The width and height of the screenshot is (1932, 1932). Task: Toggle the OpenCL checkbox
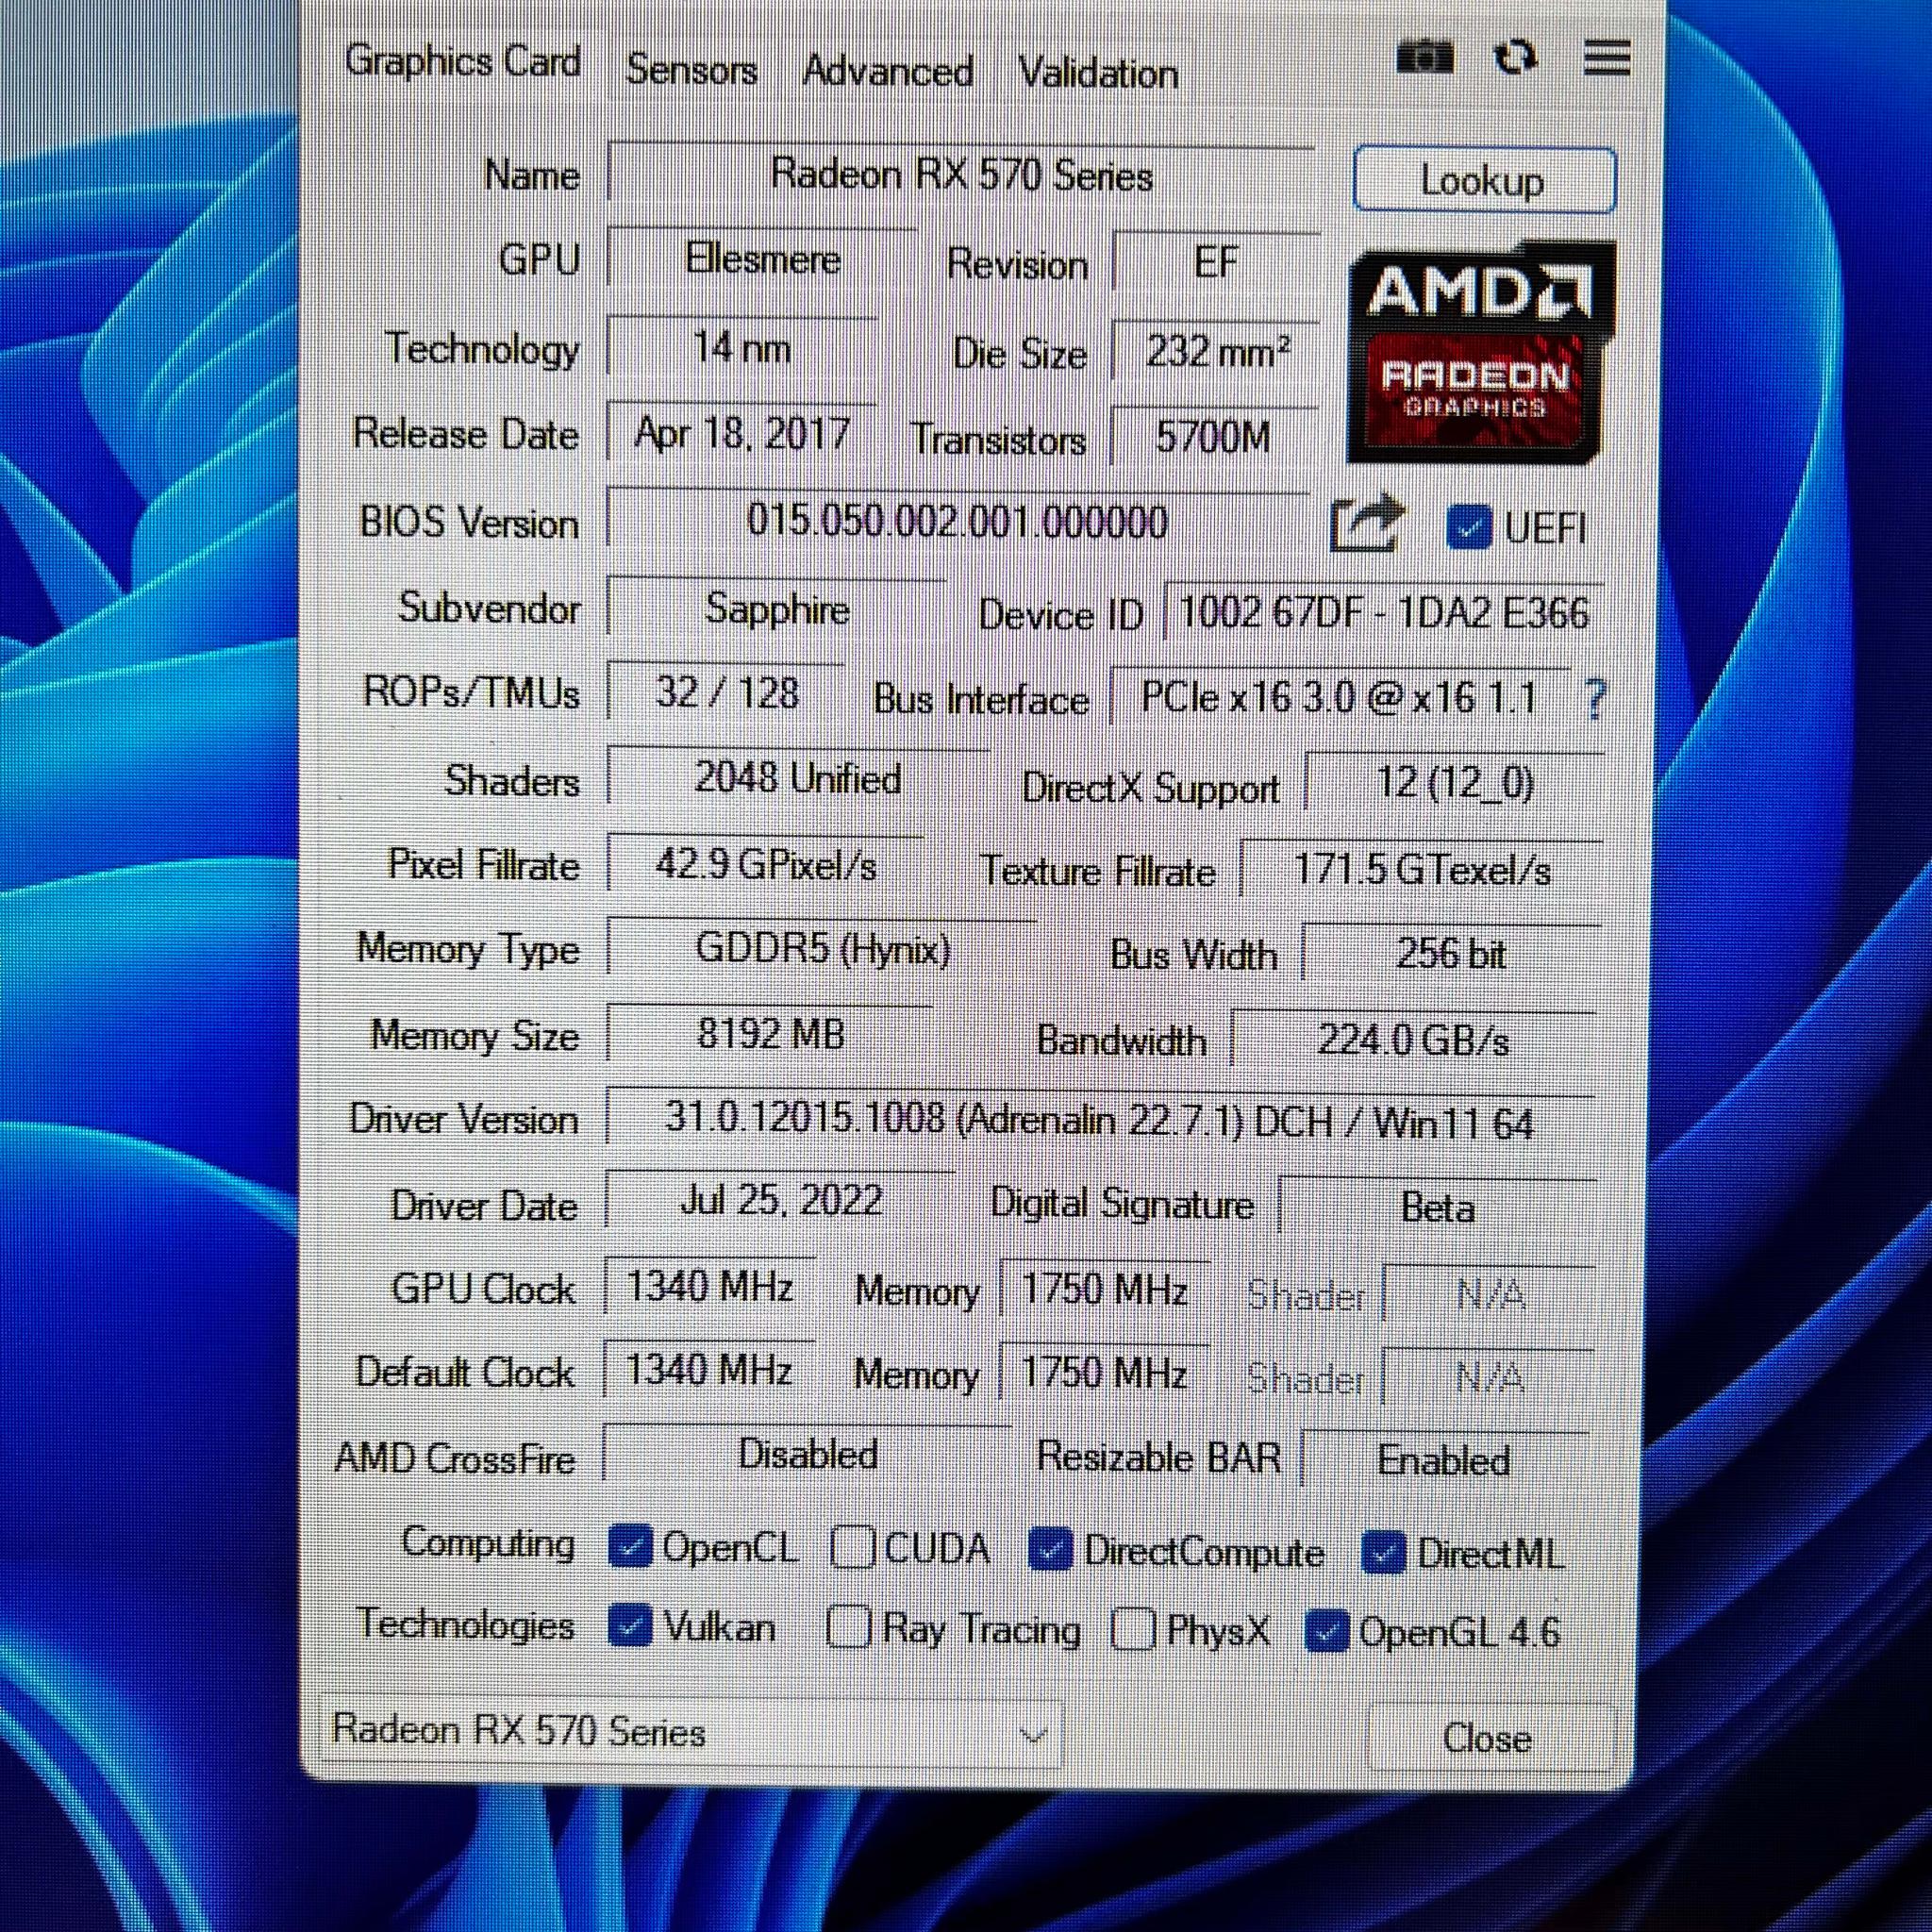(630, 1546)
